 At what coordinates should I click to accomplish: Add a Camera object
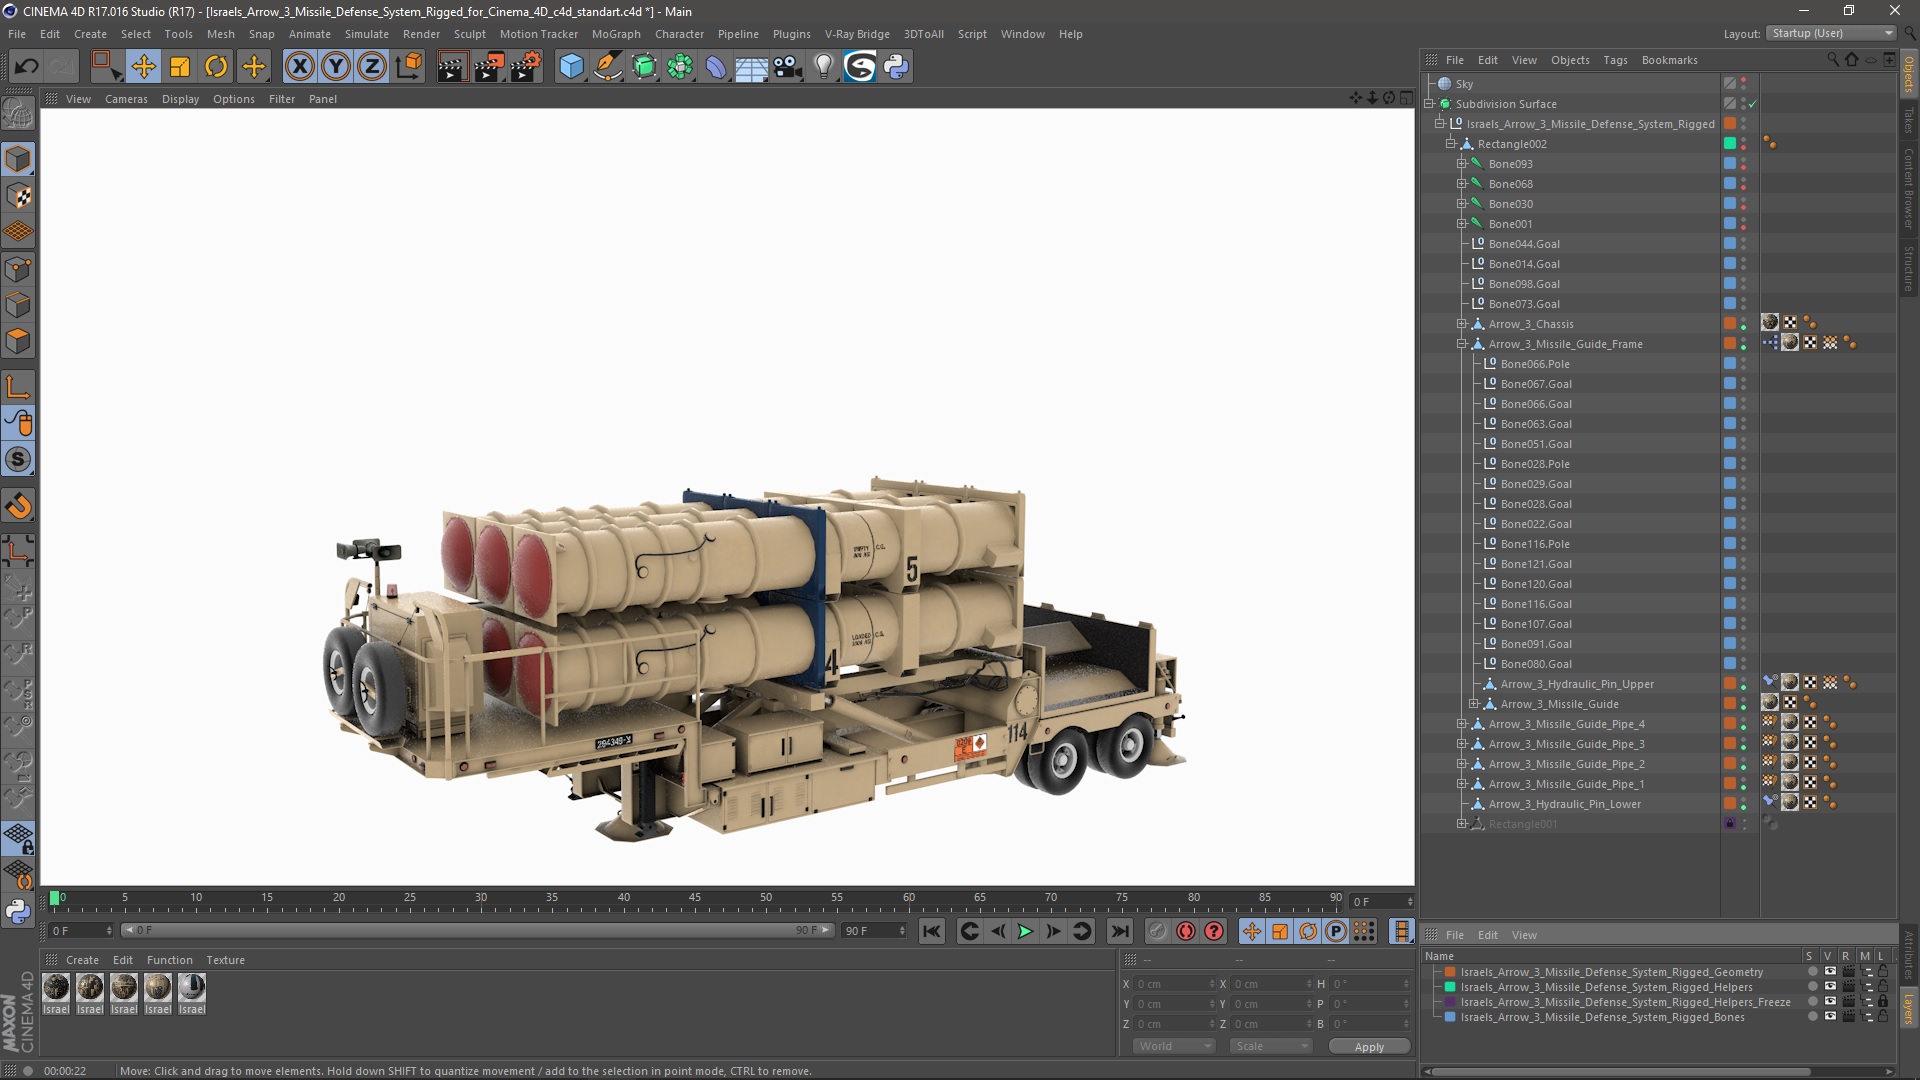[x=788, y=67]
